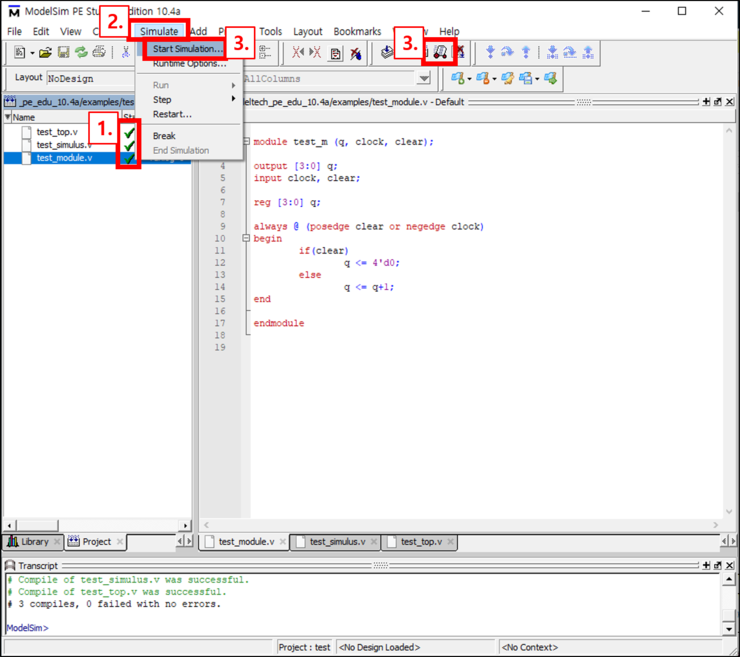Click the New file toolbar icon
This screenshot has height=657, width=740.
(x=20, y=52)
